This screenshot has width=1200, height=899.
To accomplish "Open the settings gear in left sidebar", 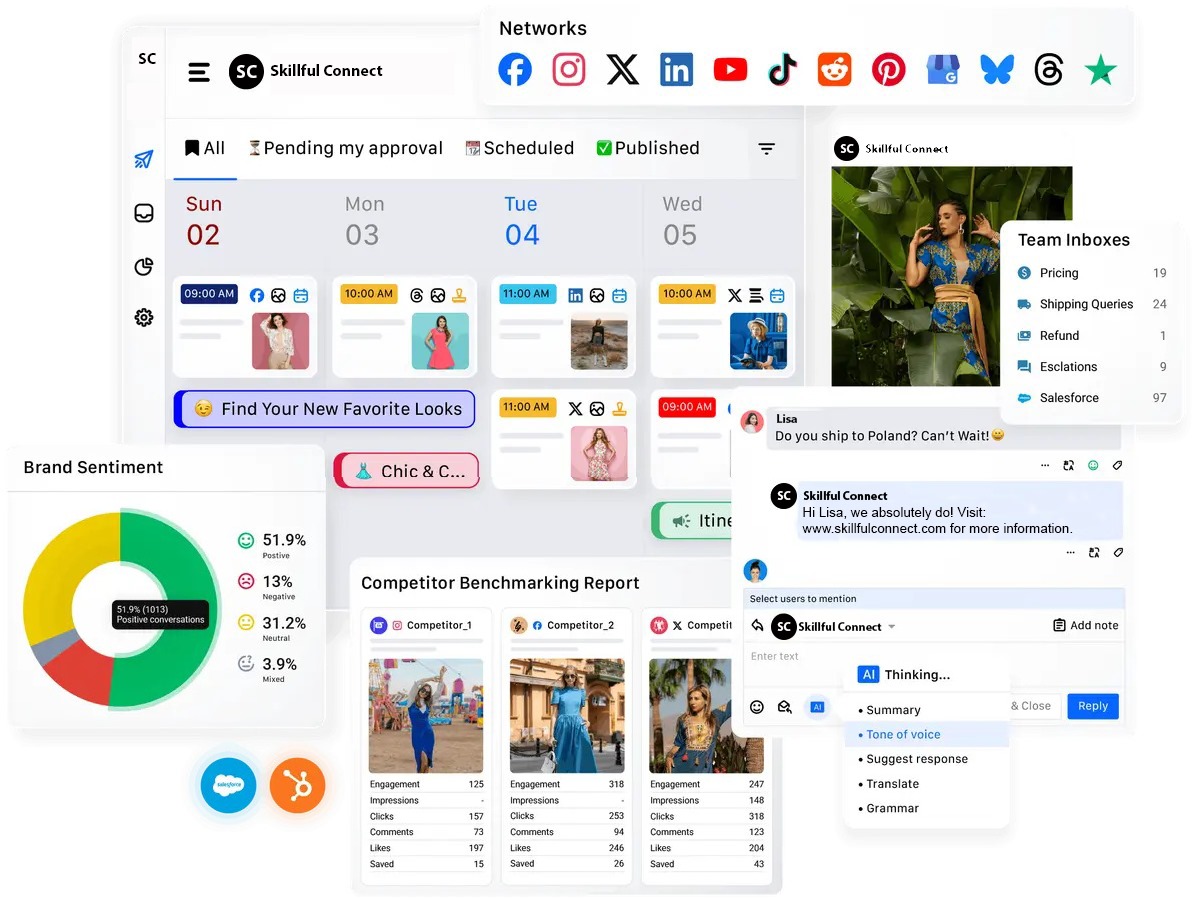I will click(144, 318).
